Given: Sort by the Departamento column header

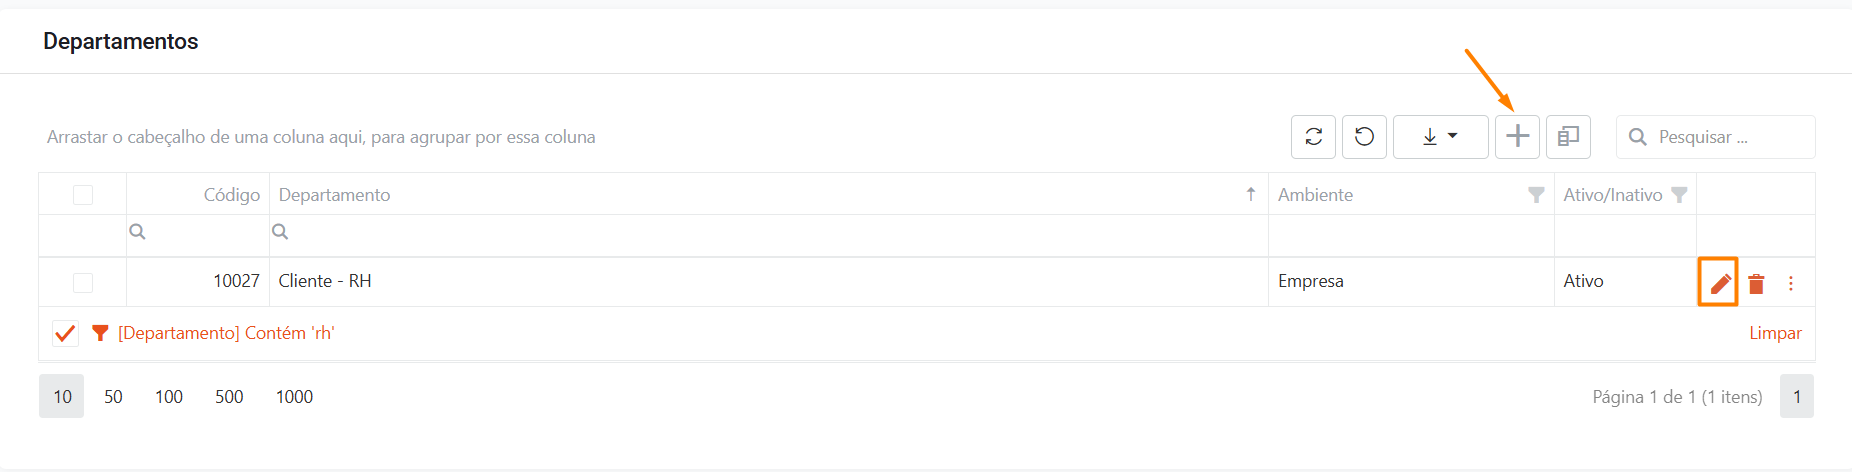Looking at the screenshot, I should [x=334, y=195].
